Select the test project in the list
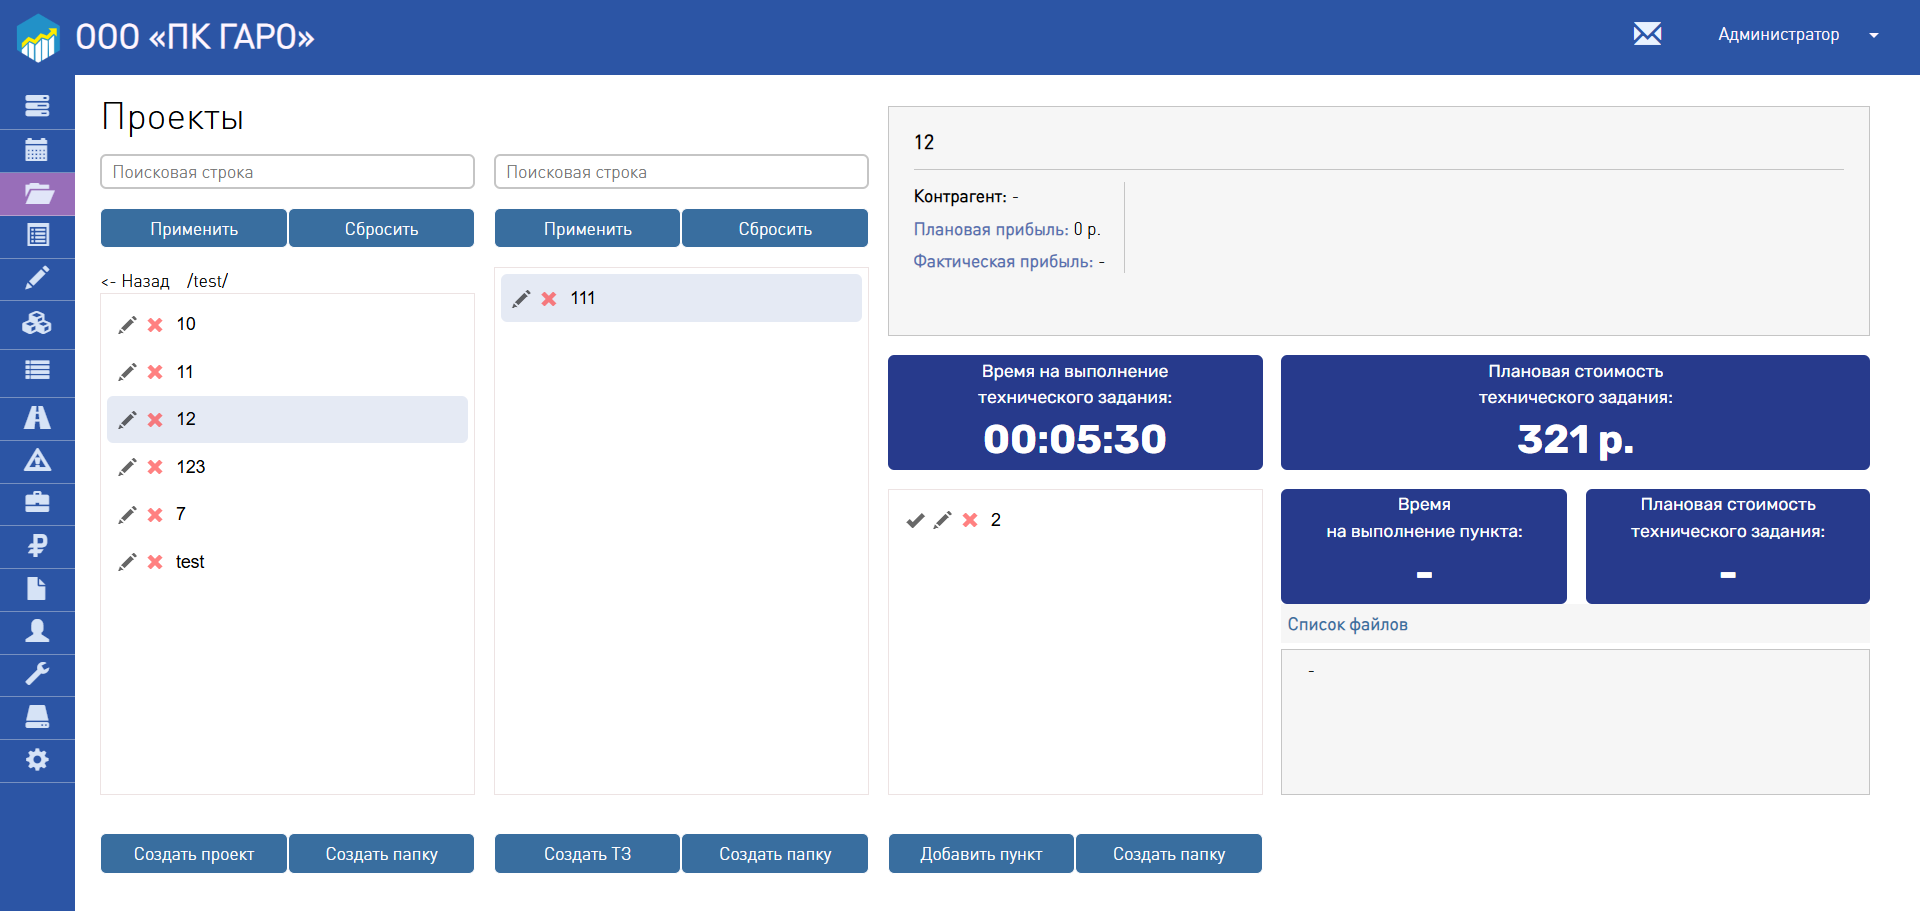Viewport: 1920px width, 911px height. click(x=287, y=562)
